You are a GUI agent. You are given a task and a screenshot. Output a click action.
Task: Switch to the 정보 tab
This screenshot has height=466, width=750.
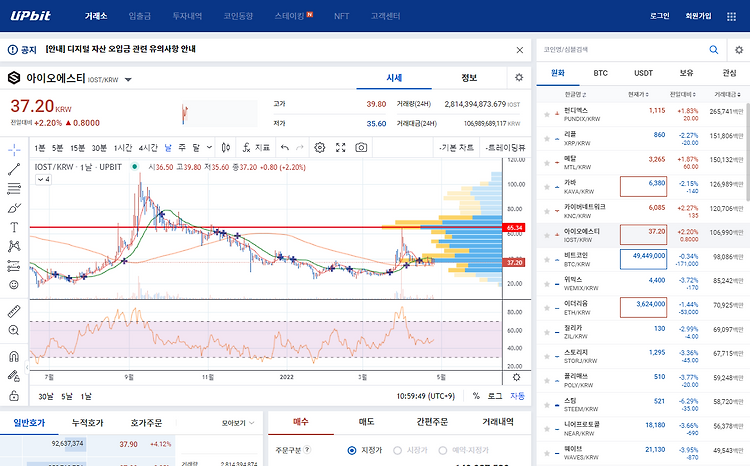click(x=469, y=78)
